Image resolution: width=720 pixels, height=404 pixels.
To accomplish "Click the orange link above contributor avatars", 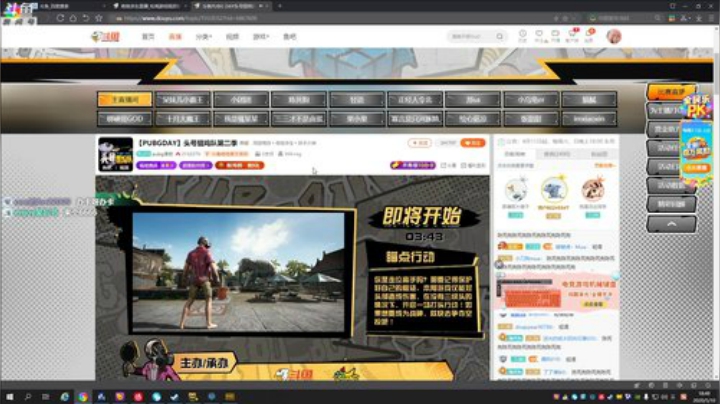I will (604, 165).
